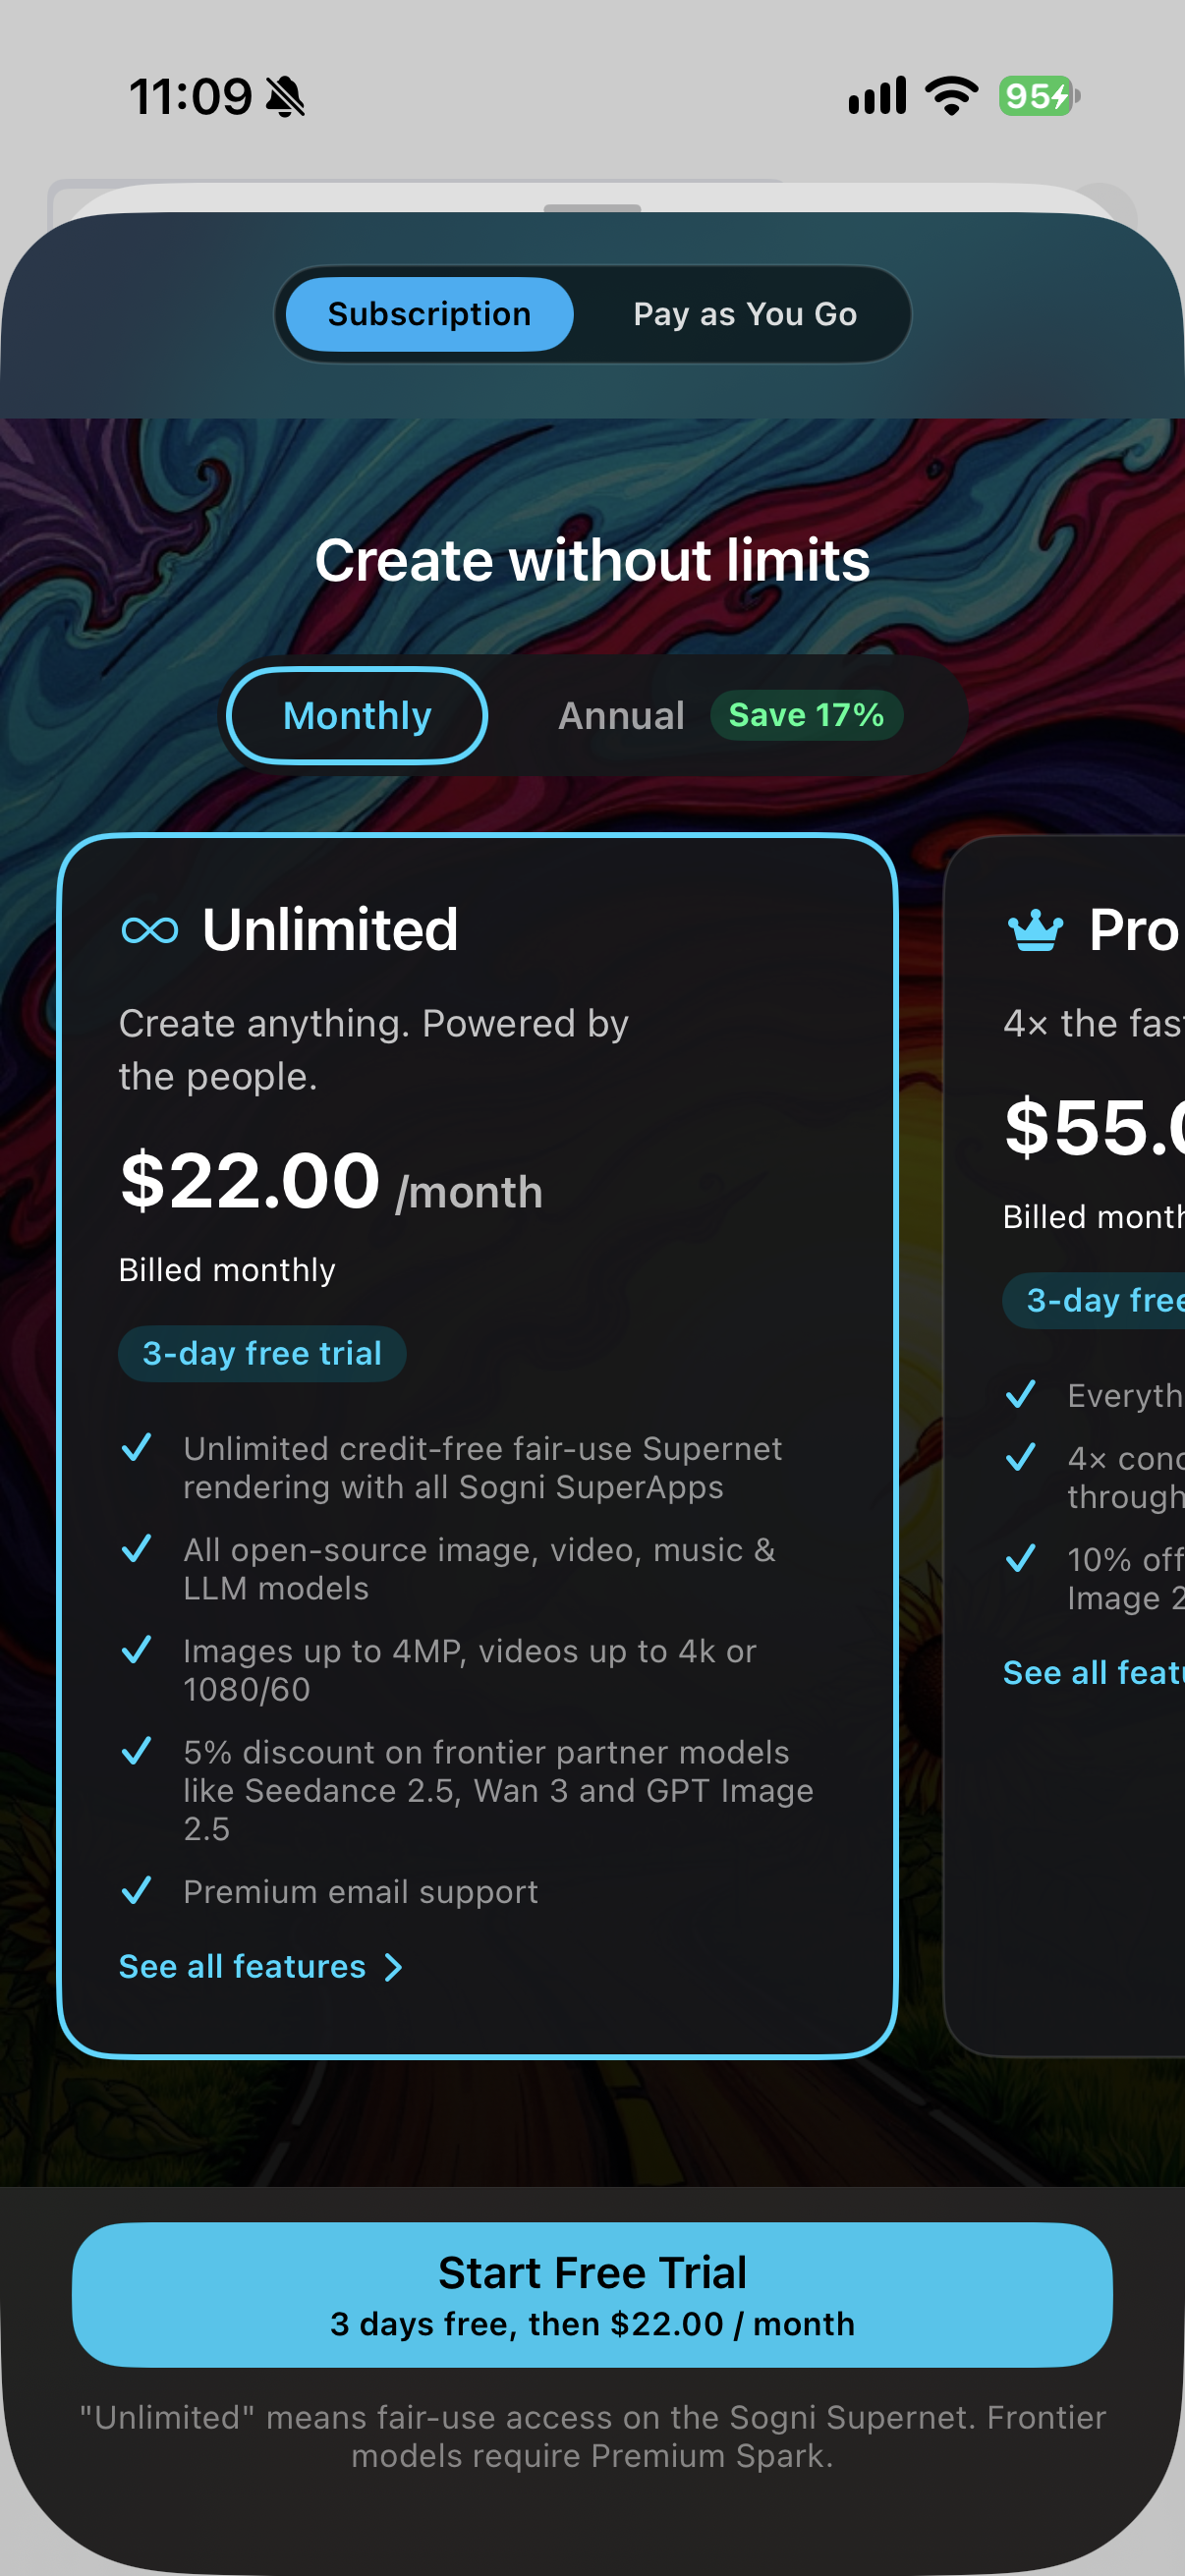Tap the infinity icon beside Unlimited
Viewport: 1185px width, 2576px height.
(150, 931)
